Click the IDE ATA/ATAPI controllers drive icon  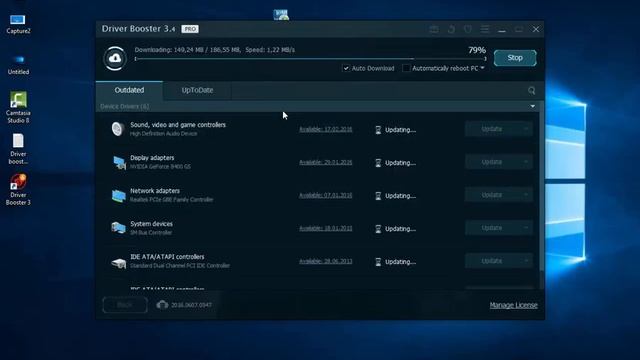118,262
